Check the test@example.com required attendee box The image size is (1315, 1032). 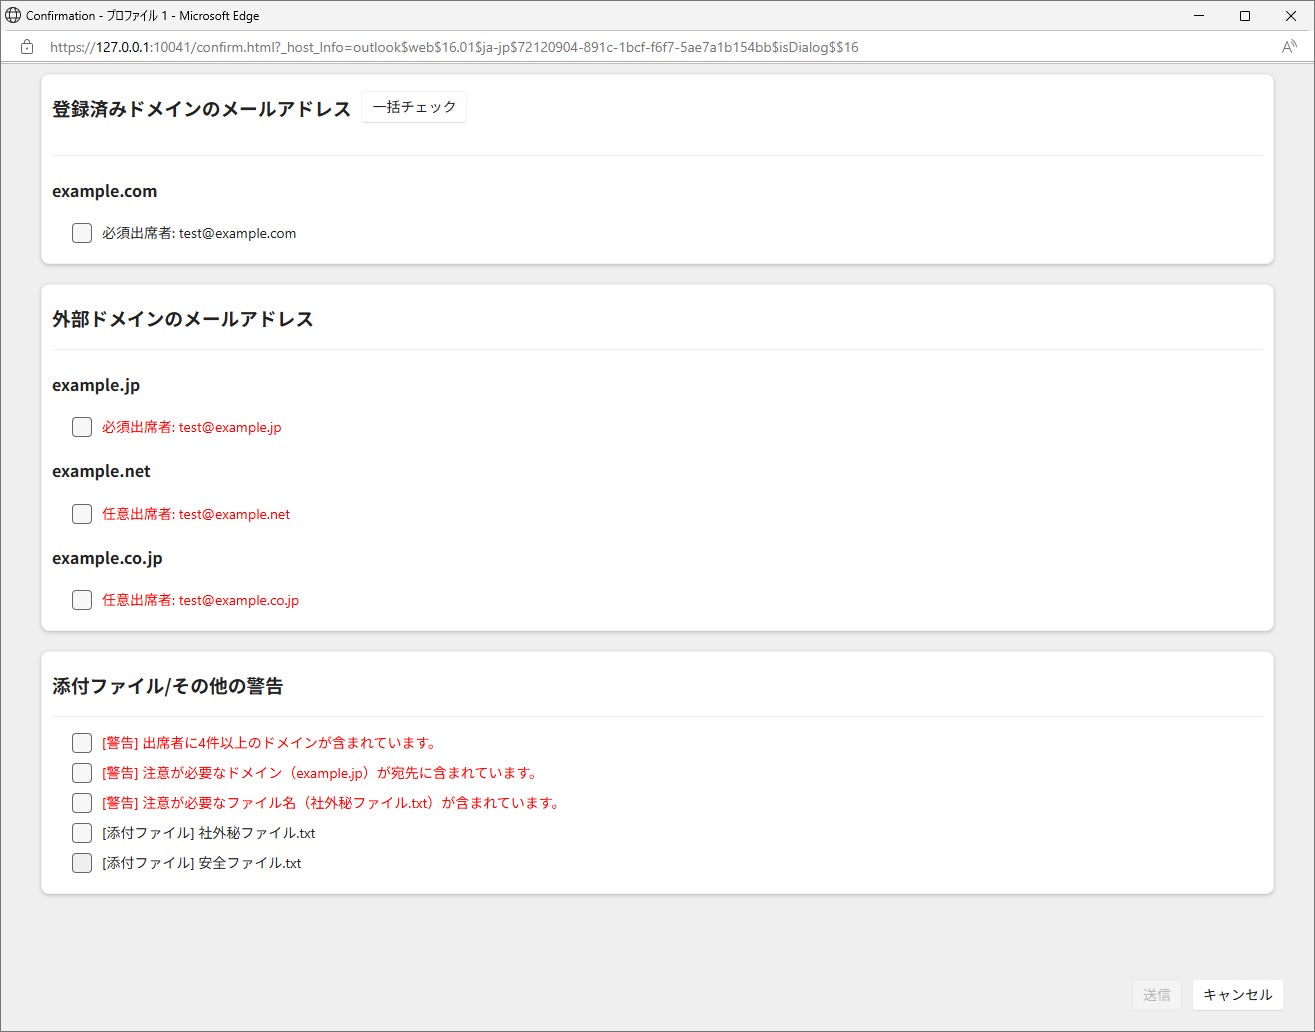82,233
